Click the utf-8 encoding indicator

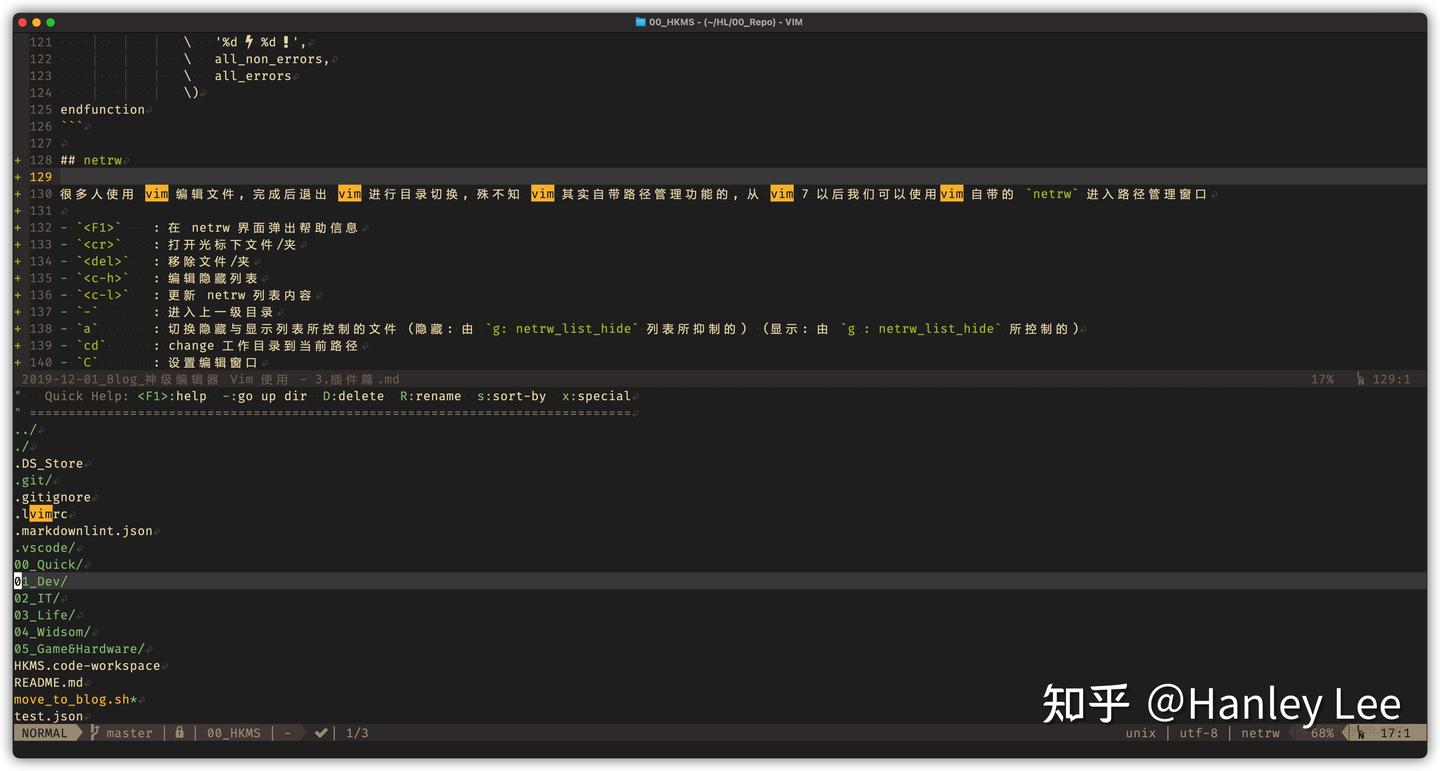pos(1200,733)
